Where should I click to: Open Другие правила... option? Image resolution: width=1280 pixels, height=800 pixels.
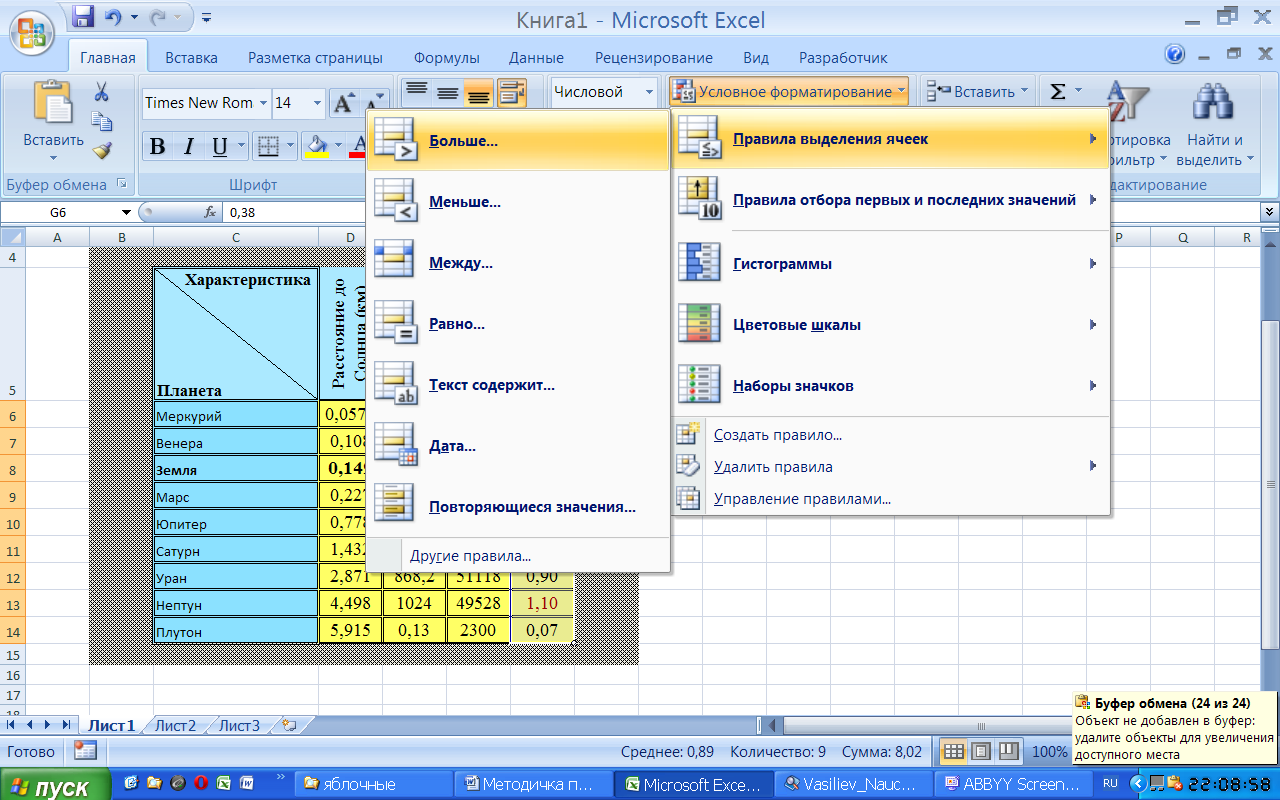click(517, 556)
